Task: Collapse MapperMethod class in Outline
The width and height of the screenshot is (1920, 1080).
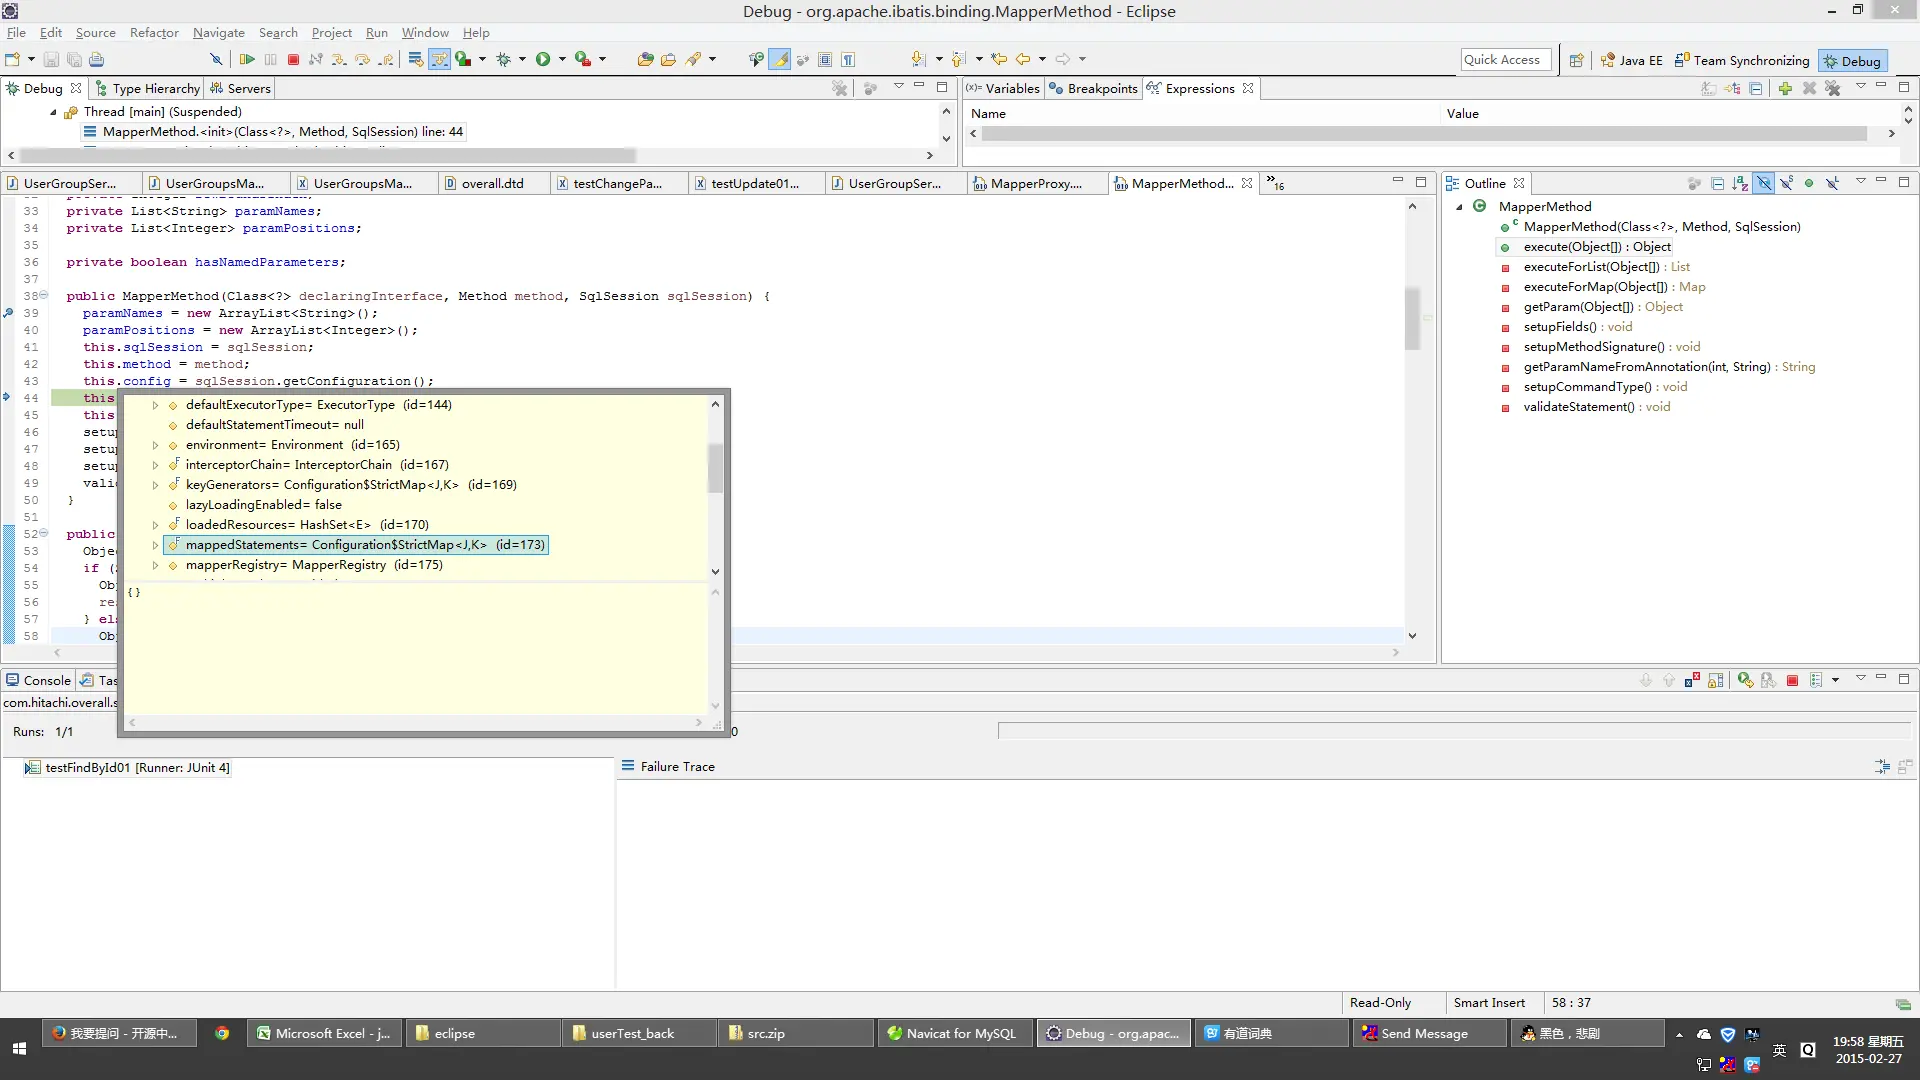Action: 1459,207
